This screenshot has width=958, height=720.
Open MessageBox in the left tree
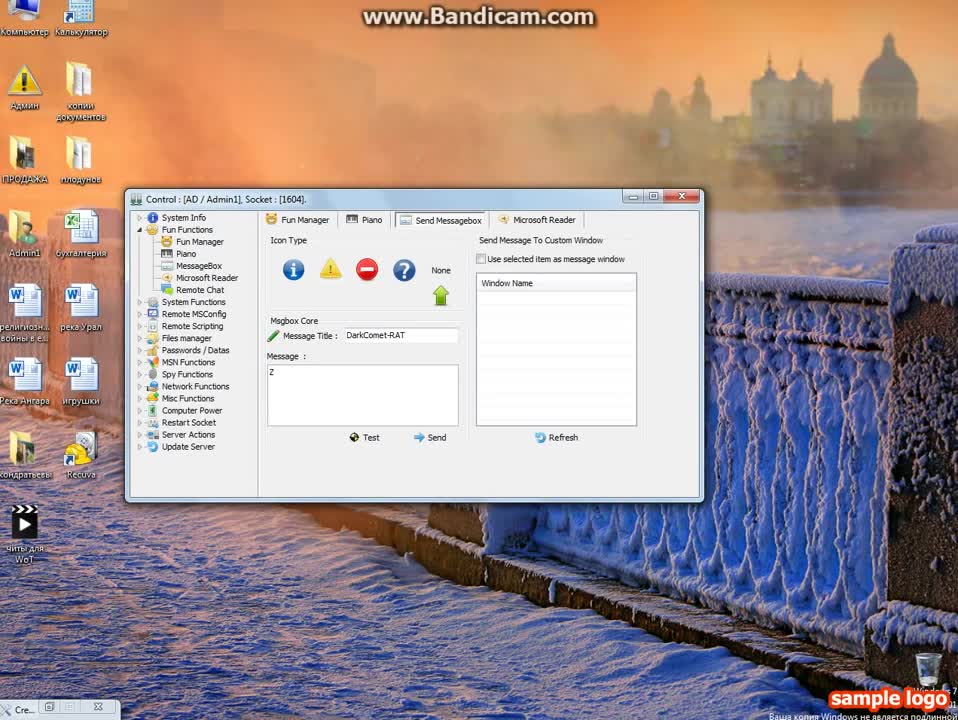pyautogui.click(x=199, y=266)
